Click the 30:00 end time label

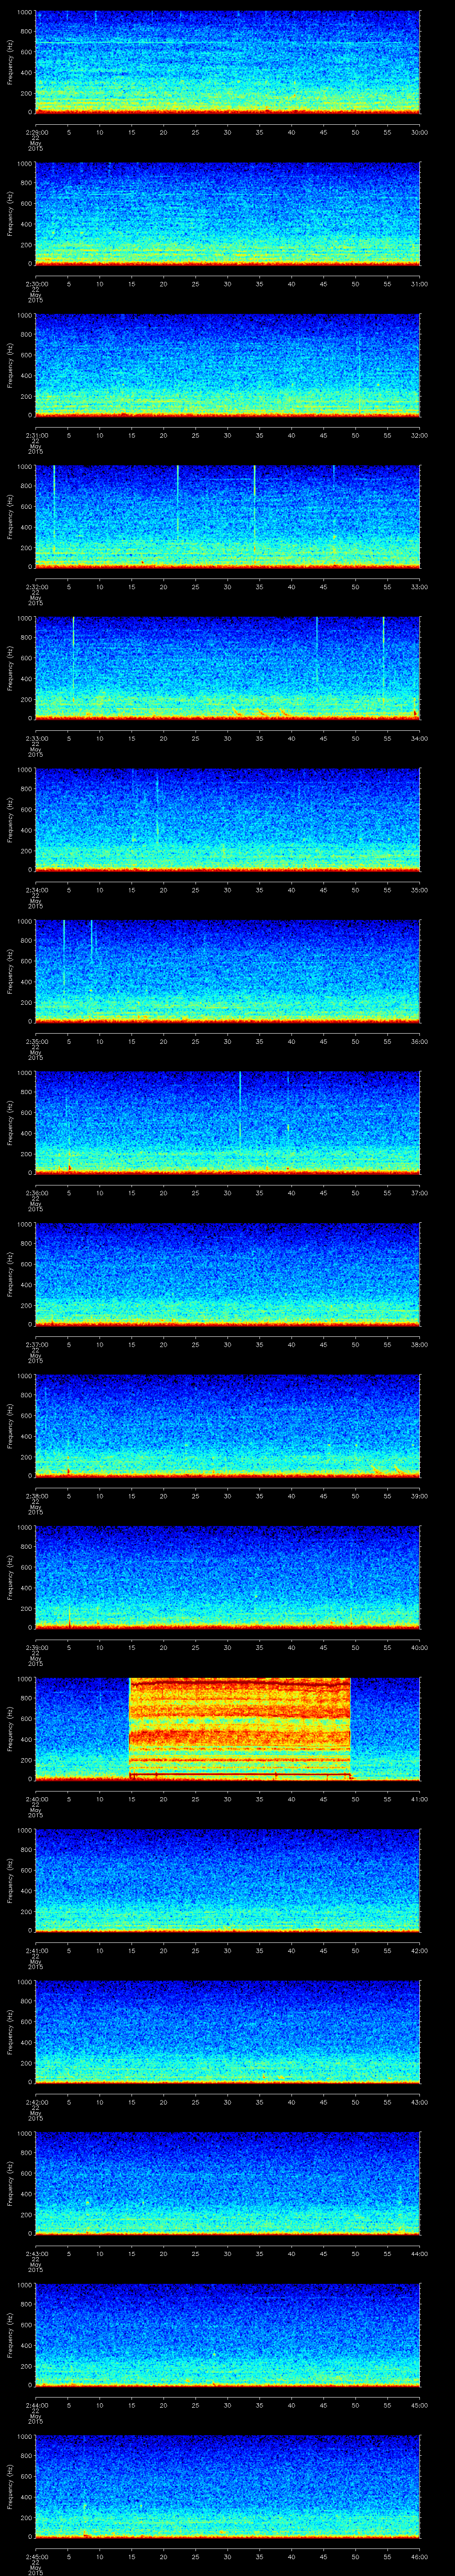coord(419,132)
